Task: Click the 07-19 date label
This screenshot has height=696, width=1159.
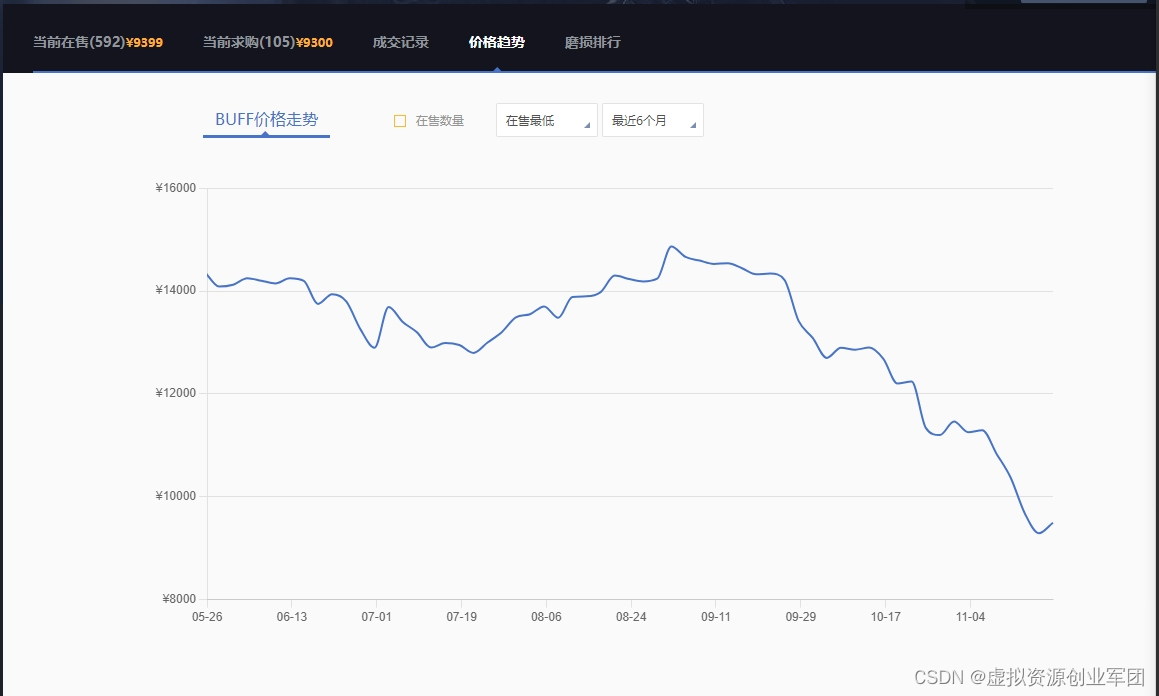Action: coord(461,617)
